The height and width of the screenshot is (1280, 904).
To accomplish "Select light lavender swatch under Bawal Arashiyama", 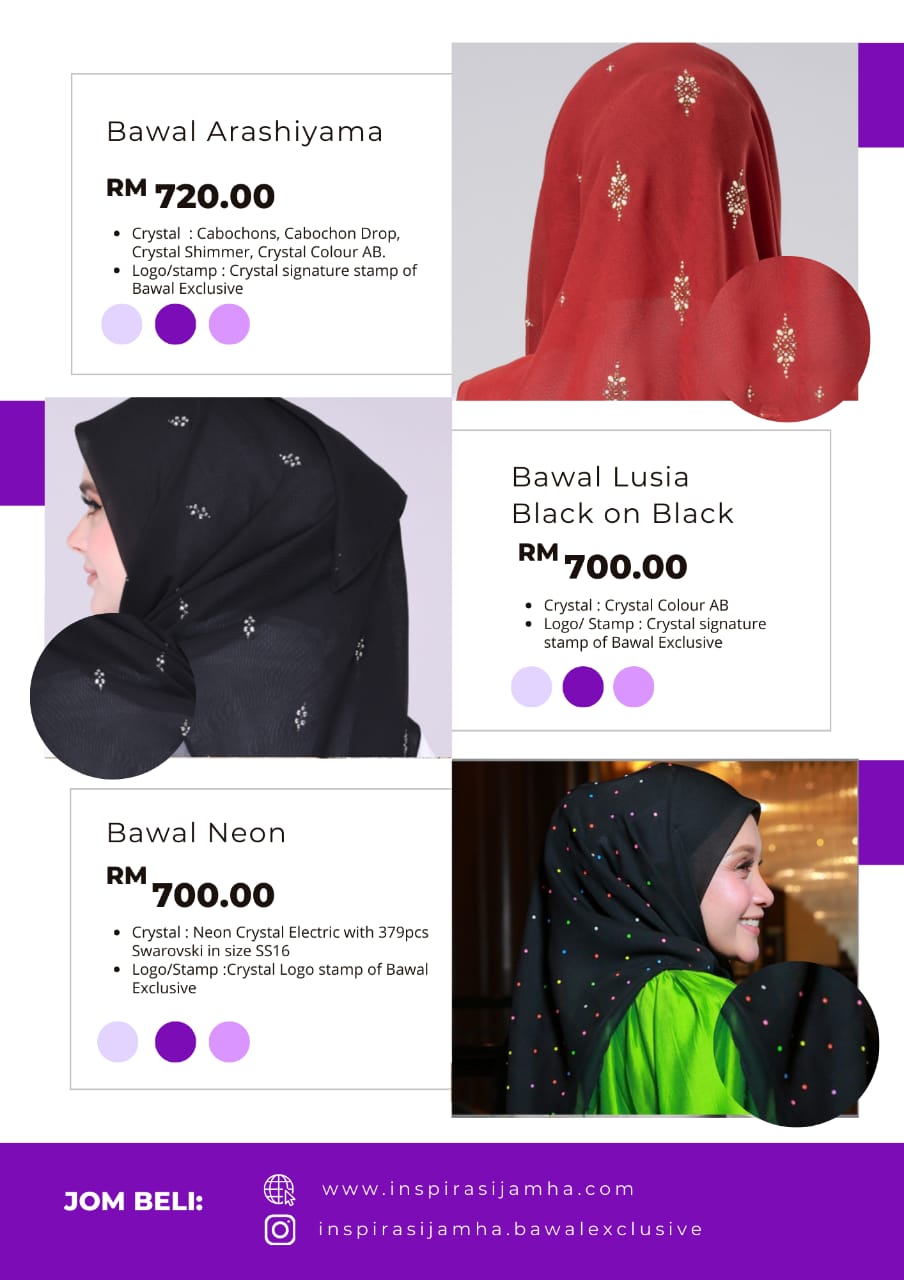I will [122, 324].
